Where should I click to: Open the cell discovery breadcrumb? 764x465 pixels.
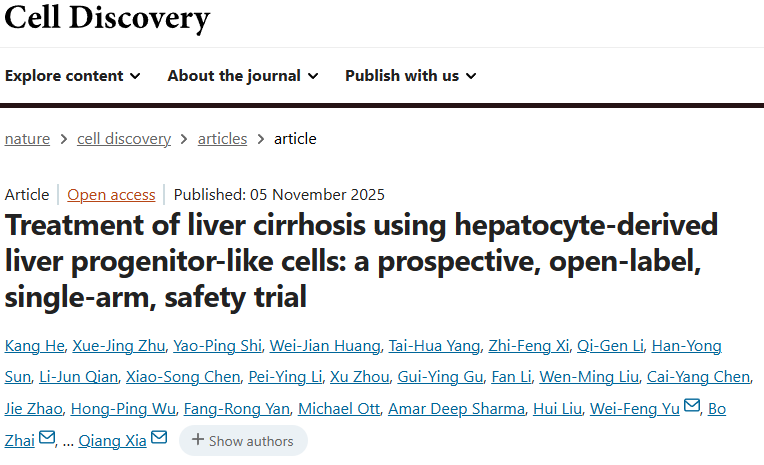point(124,139)
